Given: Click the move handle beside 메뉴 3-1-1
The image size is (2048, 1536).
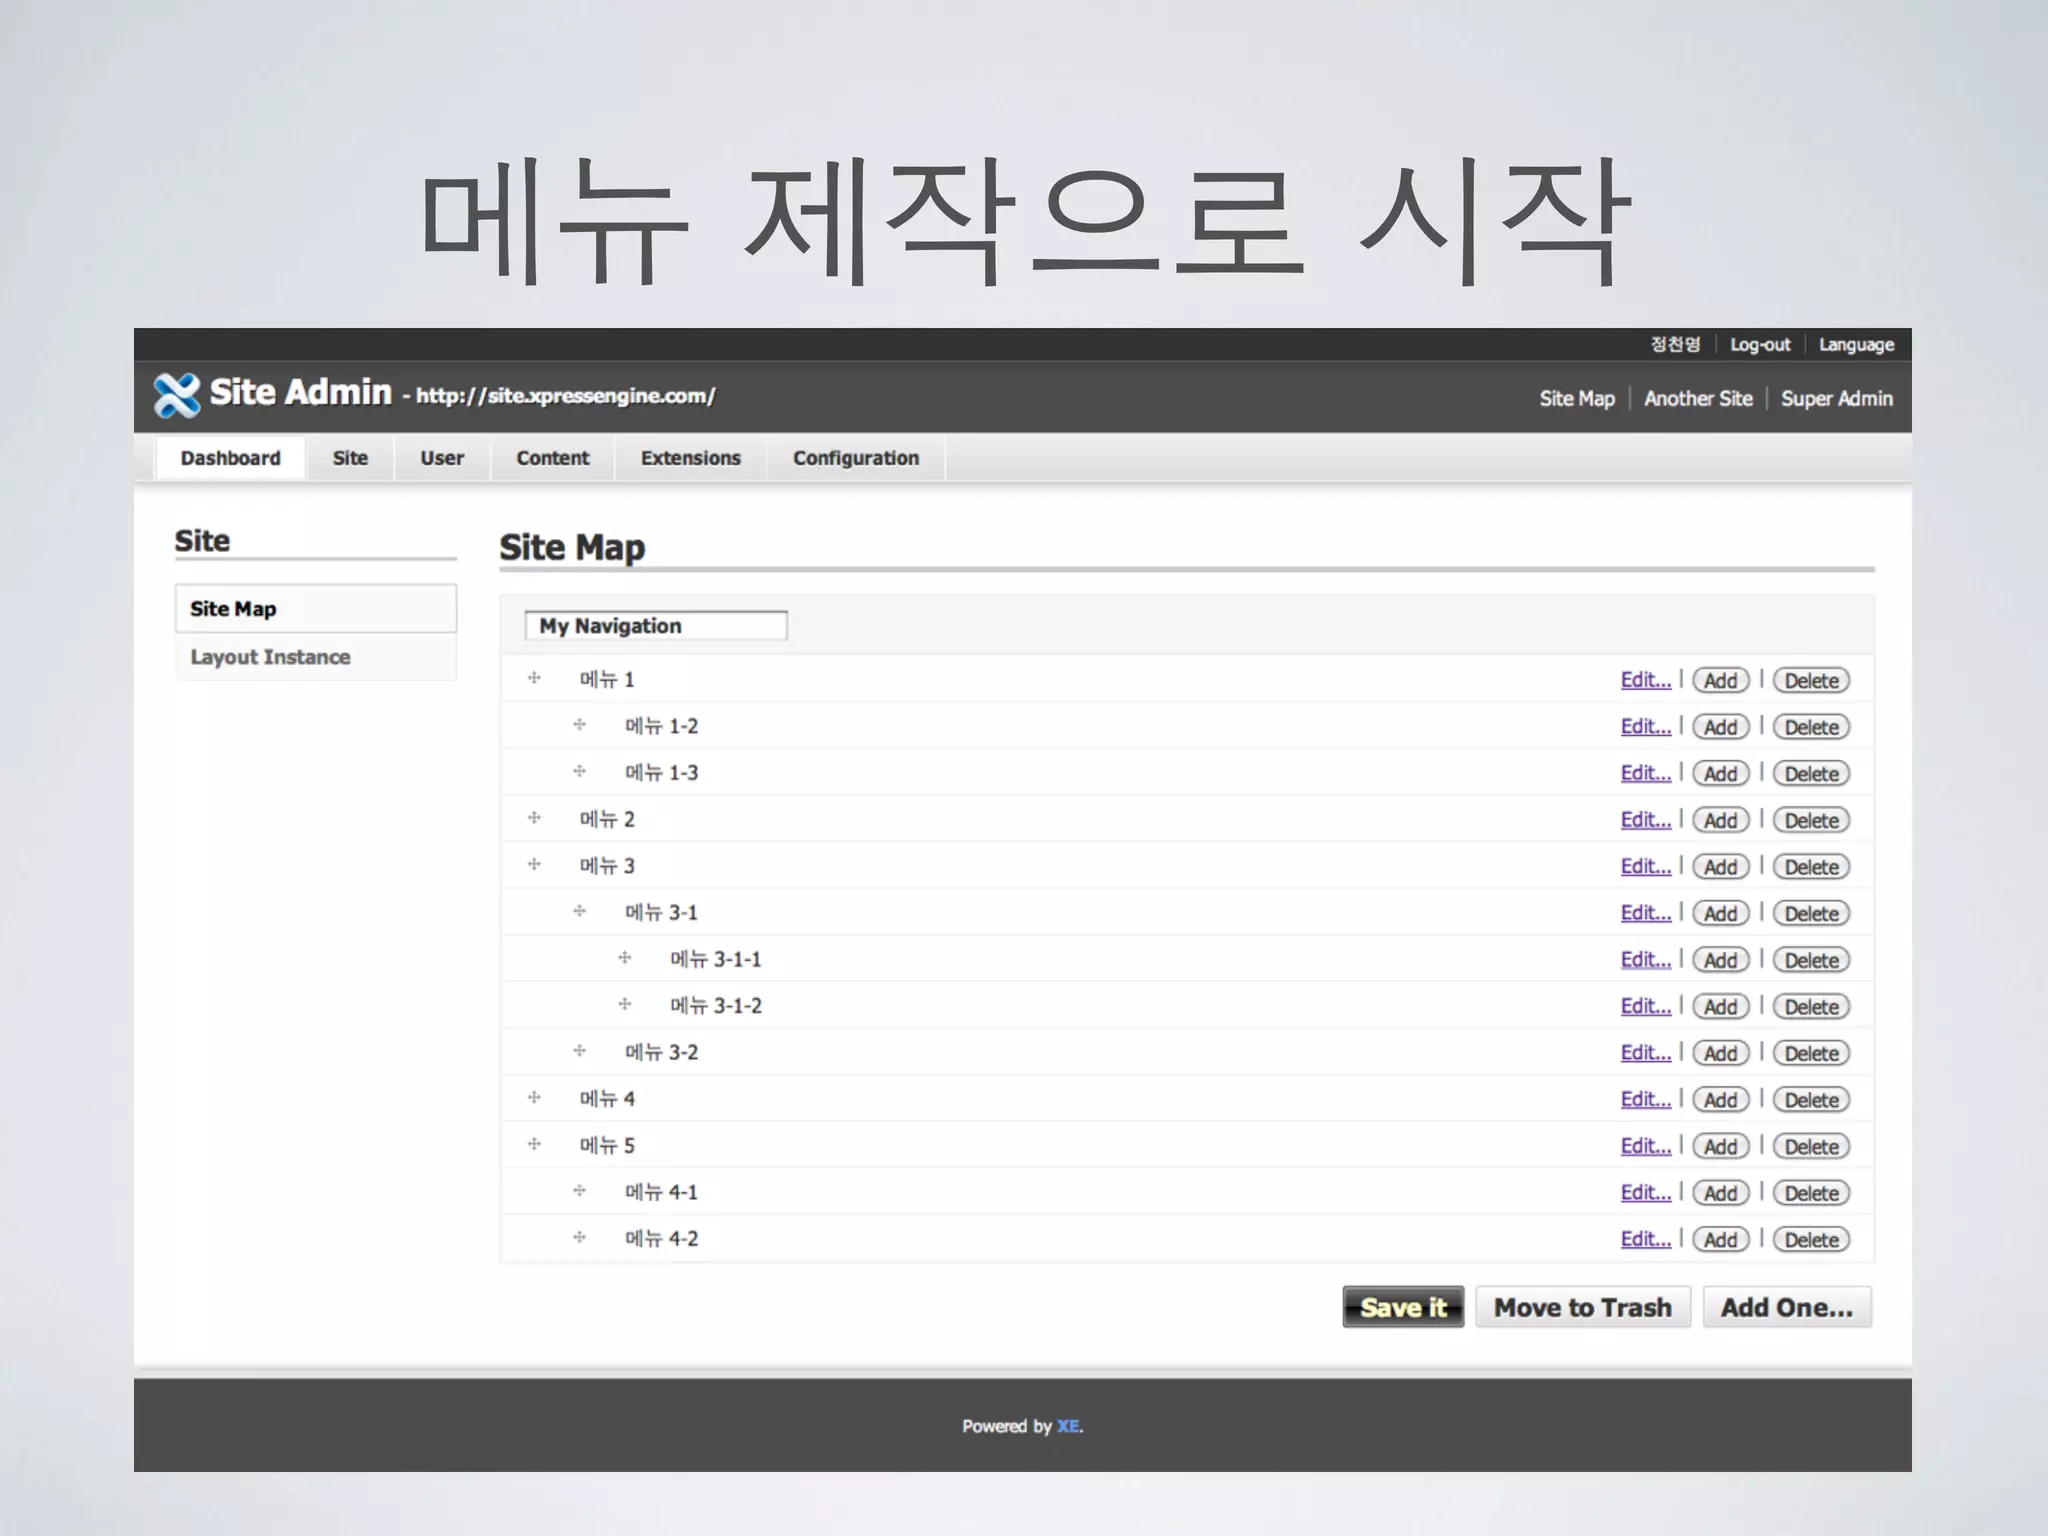Looking at the screenshot, I should (625, 958).
